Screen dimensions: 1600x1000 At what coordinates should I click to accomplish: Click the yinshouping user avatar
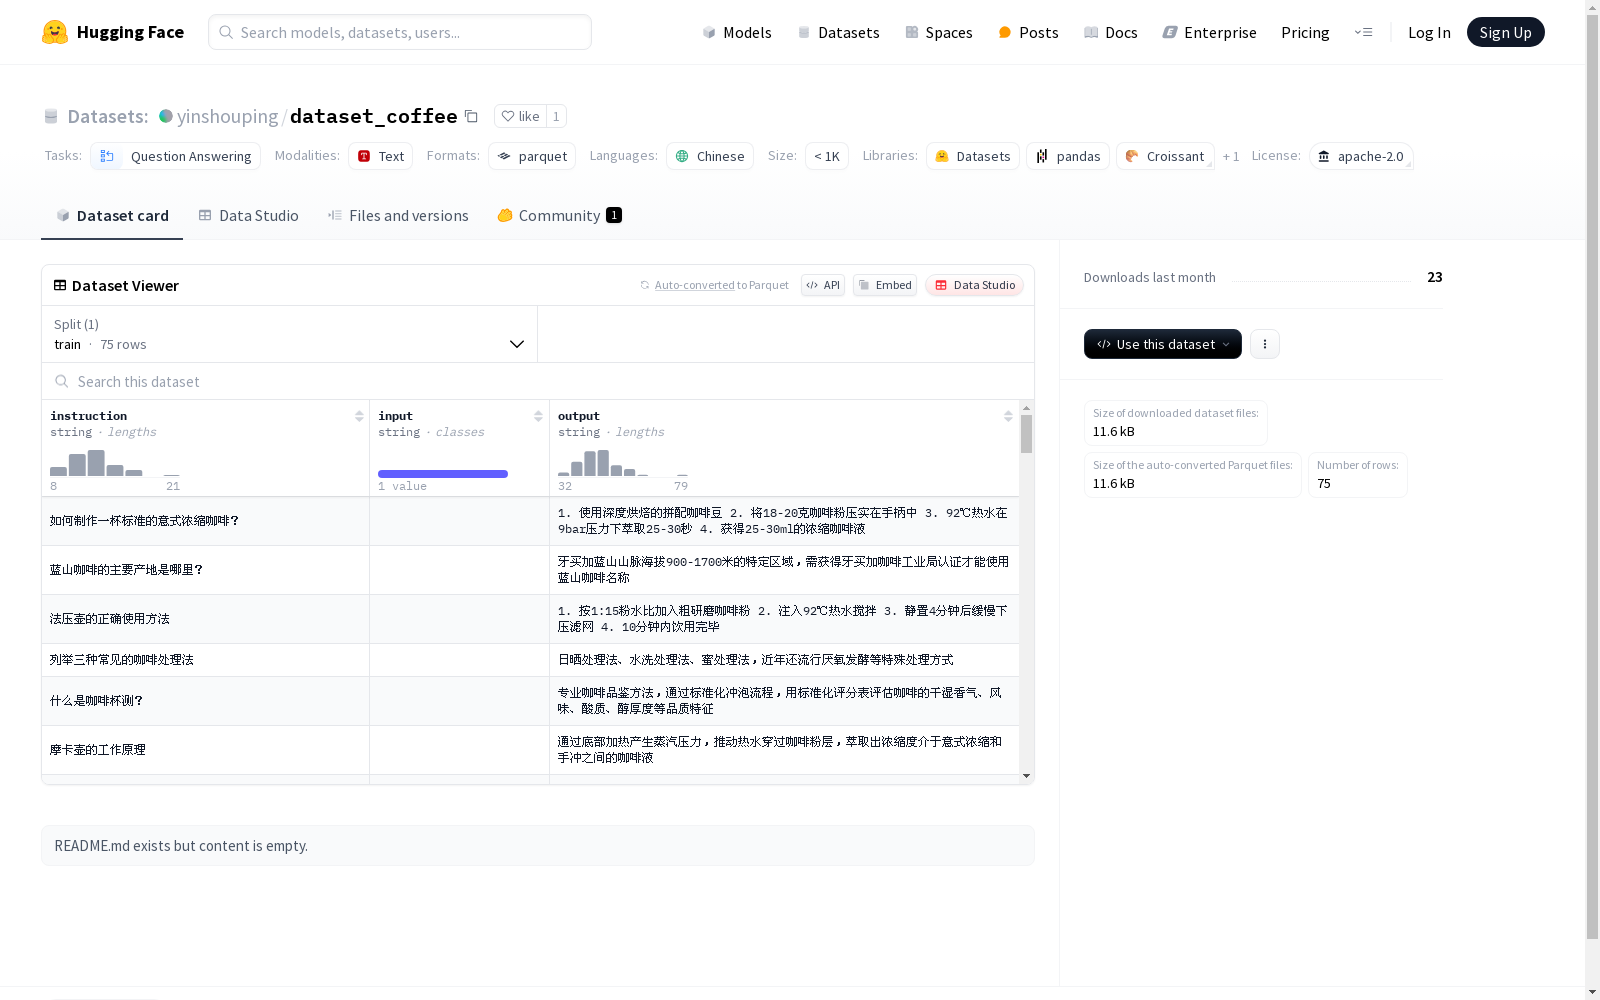click(166, 116)
